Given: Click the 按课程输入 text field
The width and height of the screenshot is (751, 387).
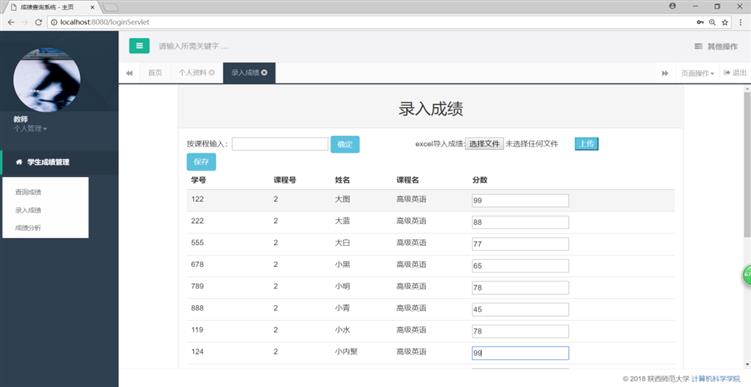Looking at the screenshot, I should click(280, 144).
